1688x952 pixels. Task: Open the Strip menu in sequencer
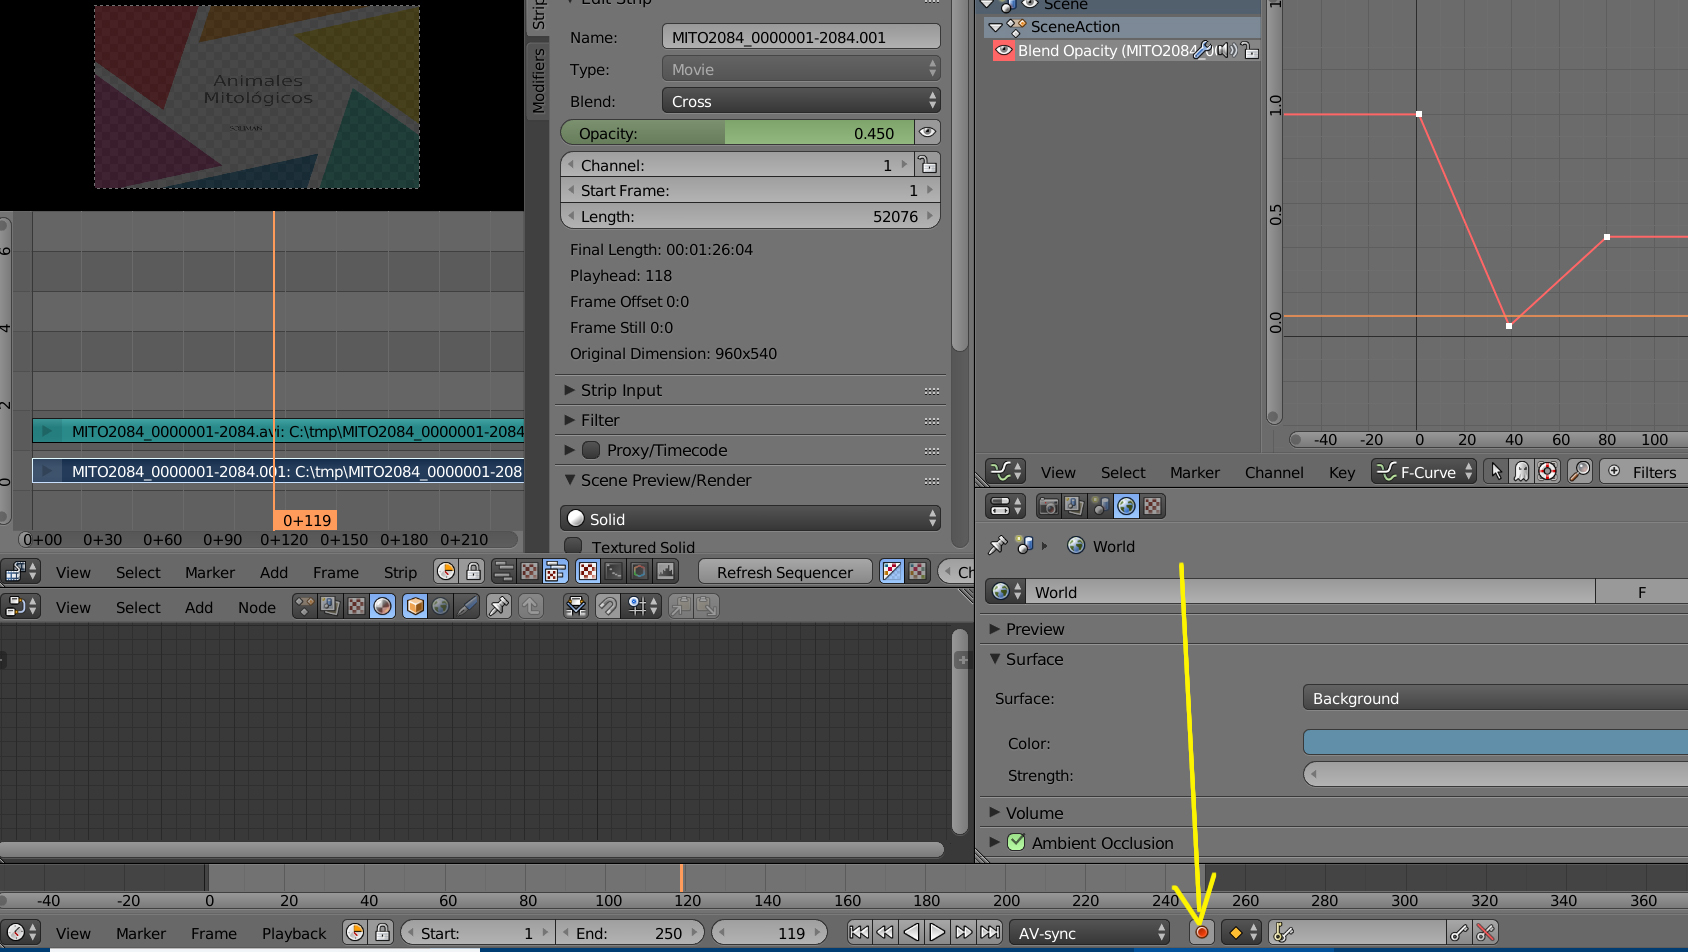click(x=400, y=572)
